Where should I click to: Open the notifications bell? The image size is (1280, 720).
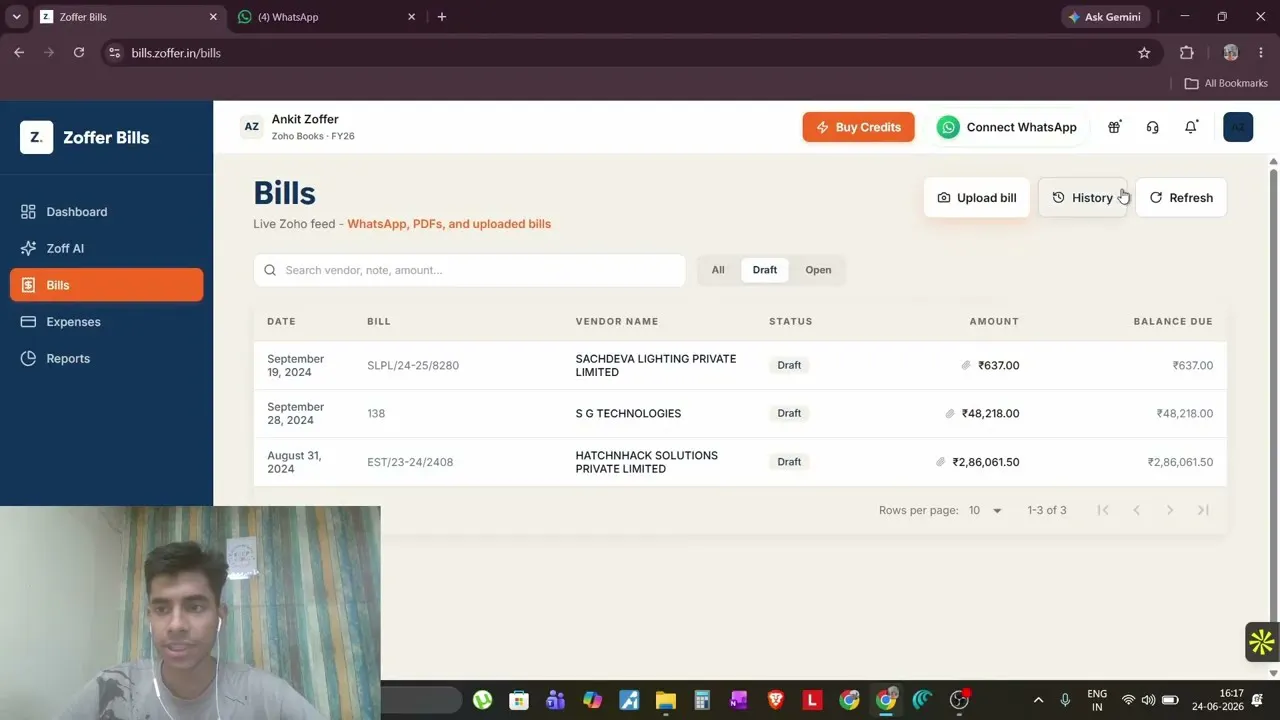point(1191,127)
